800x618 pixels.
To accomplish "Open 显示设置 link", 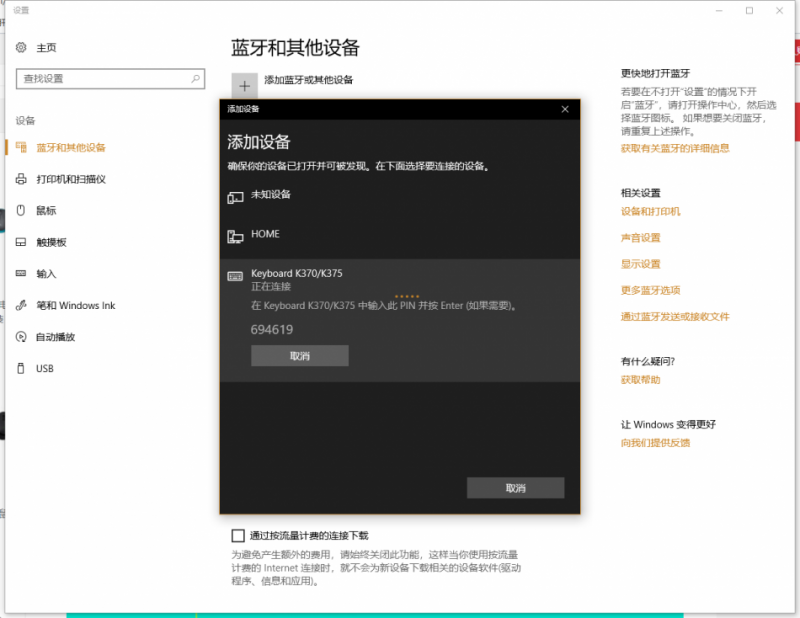I will pos(640,264).
